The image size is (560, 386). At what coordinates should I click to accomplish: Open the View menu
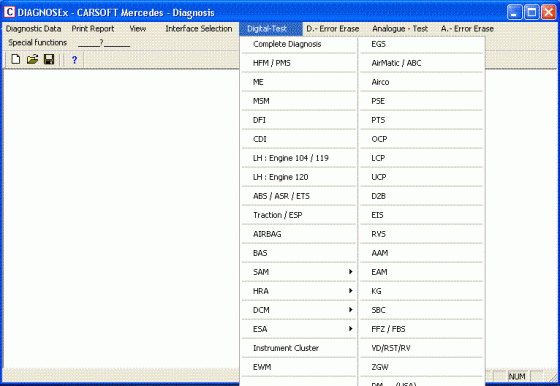(138, 29)
